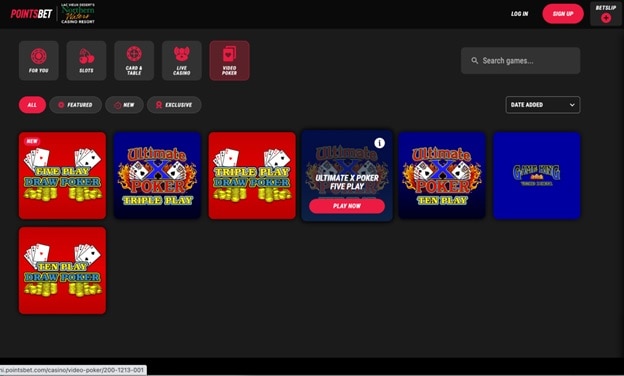Toggle the Featured filter chip
624x376 pixels.
[76, 105]
